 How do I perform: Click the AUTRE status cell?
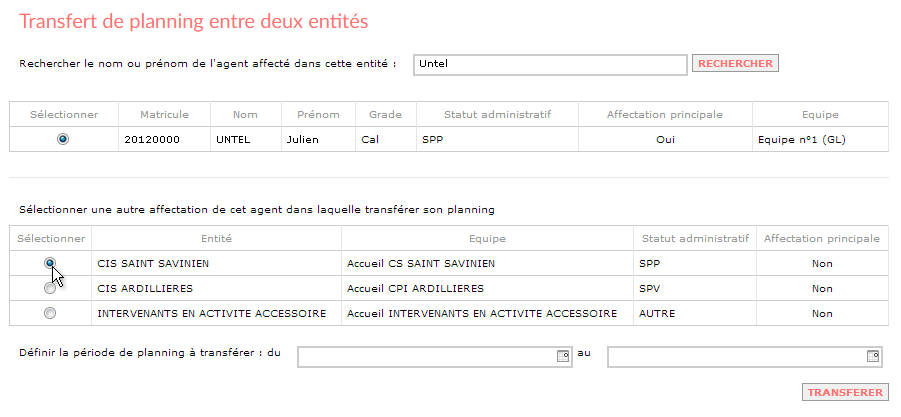coord(695,314)
